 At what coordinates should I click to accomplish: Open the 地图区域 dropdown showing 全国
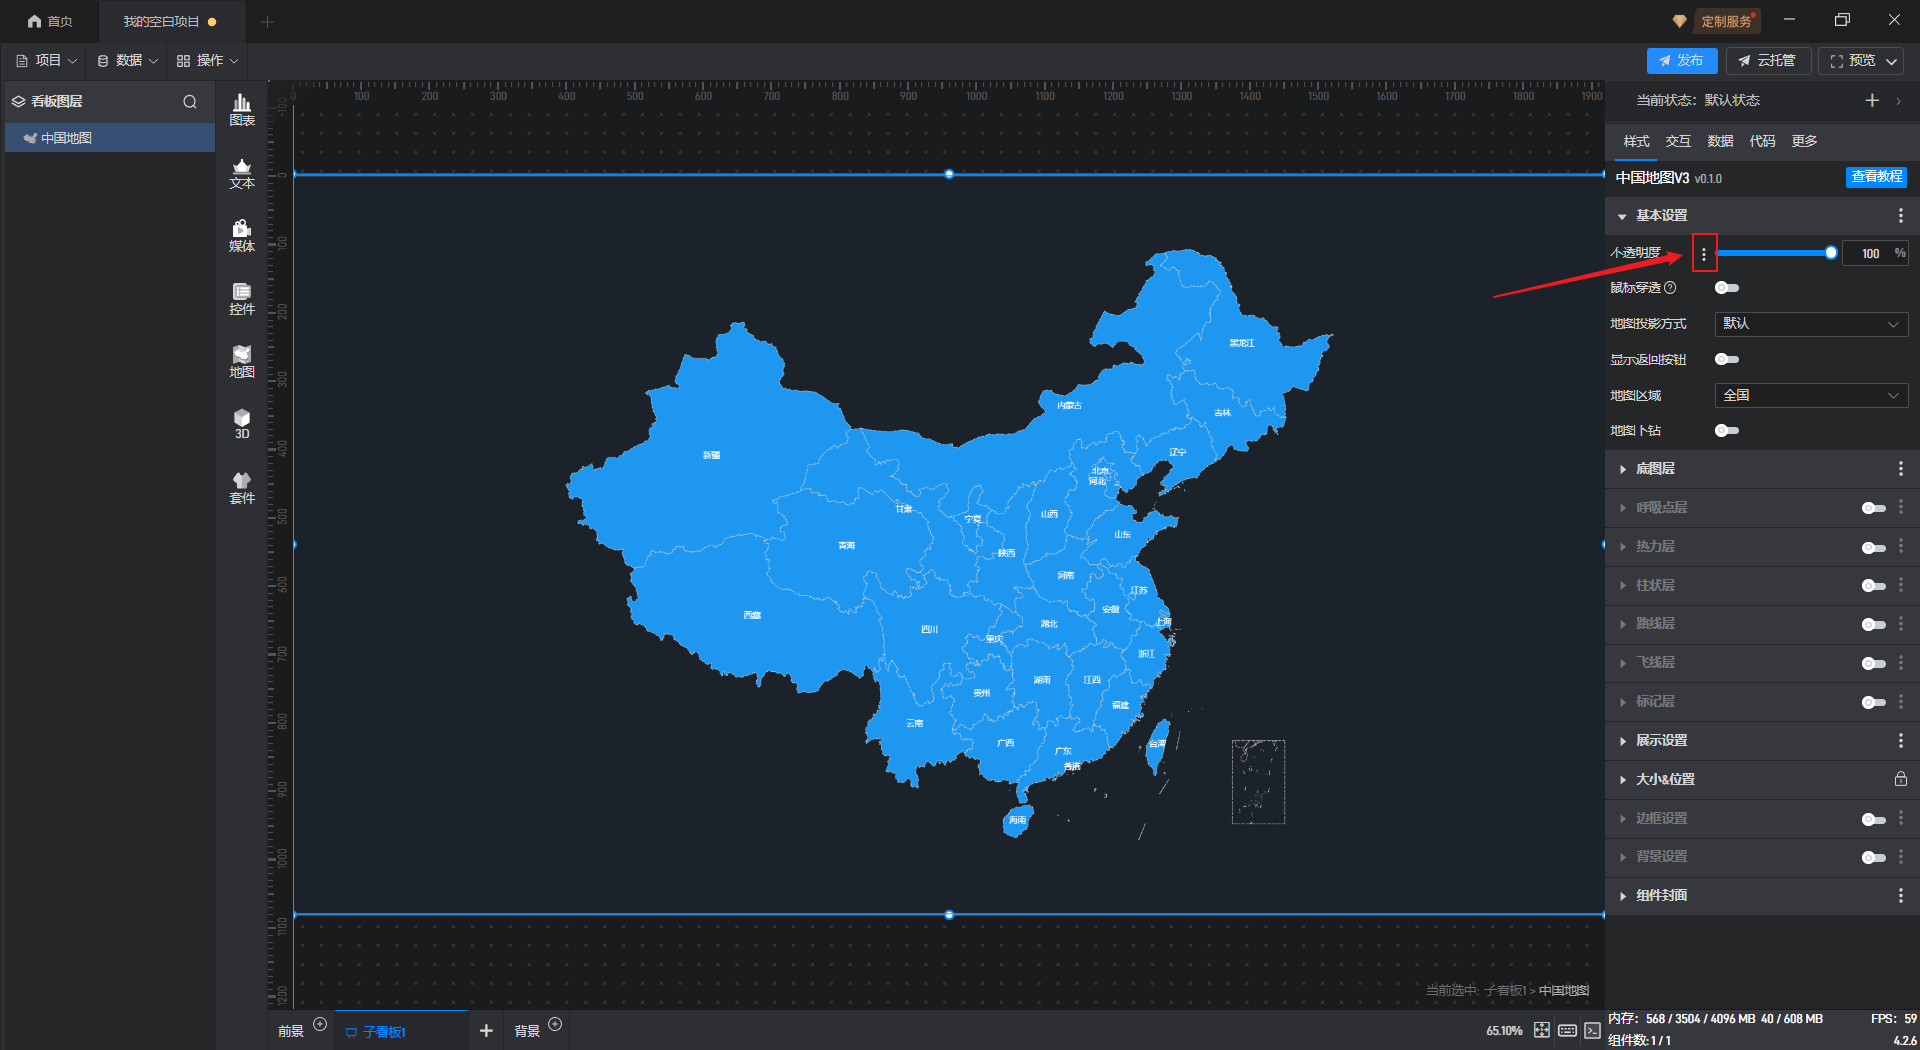pos(1811,395)
